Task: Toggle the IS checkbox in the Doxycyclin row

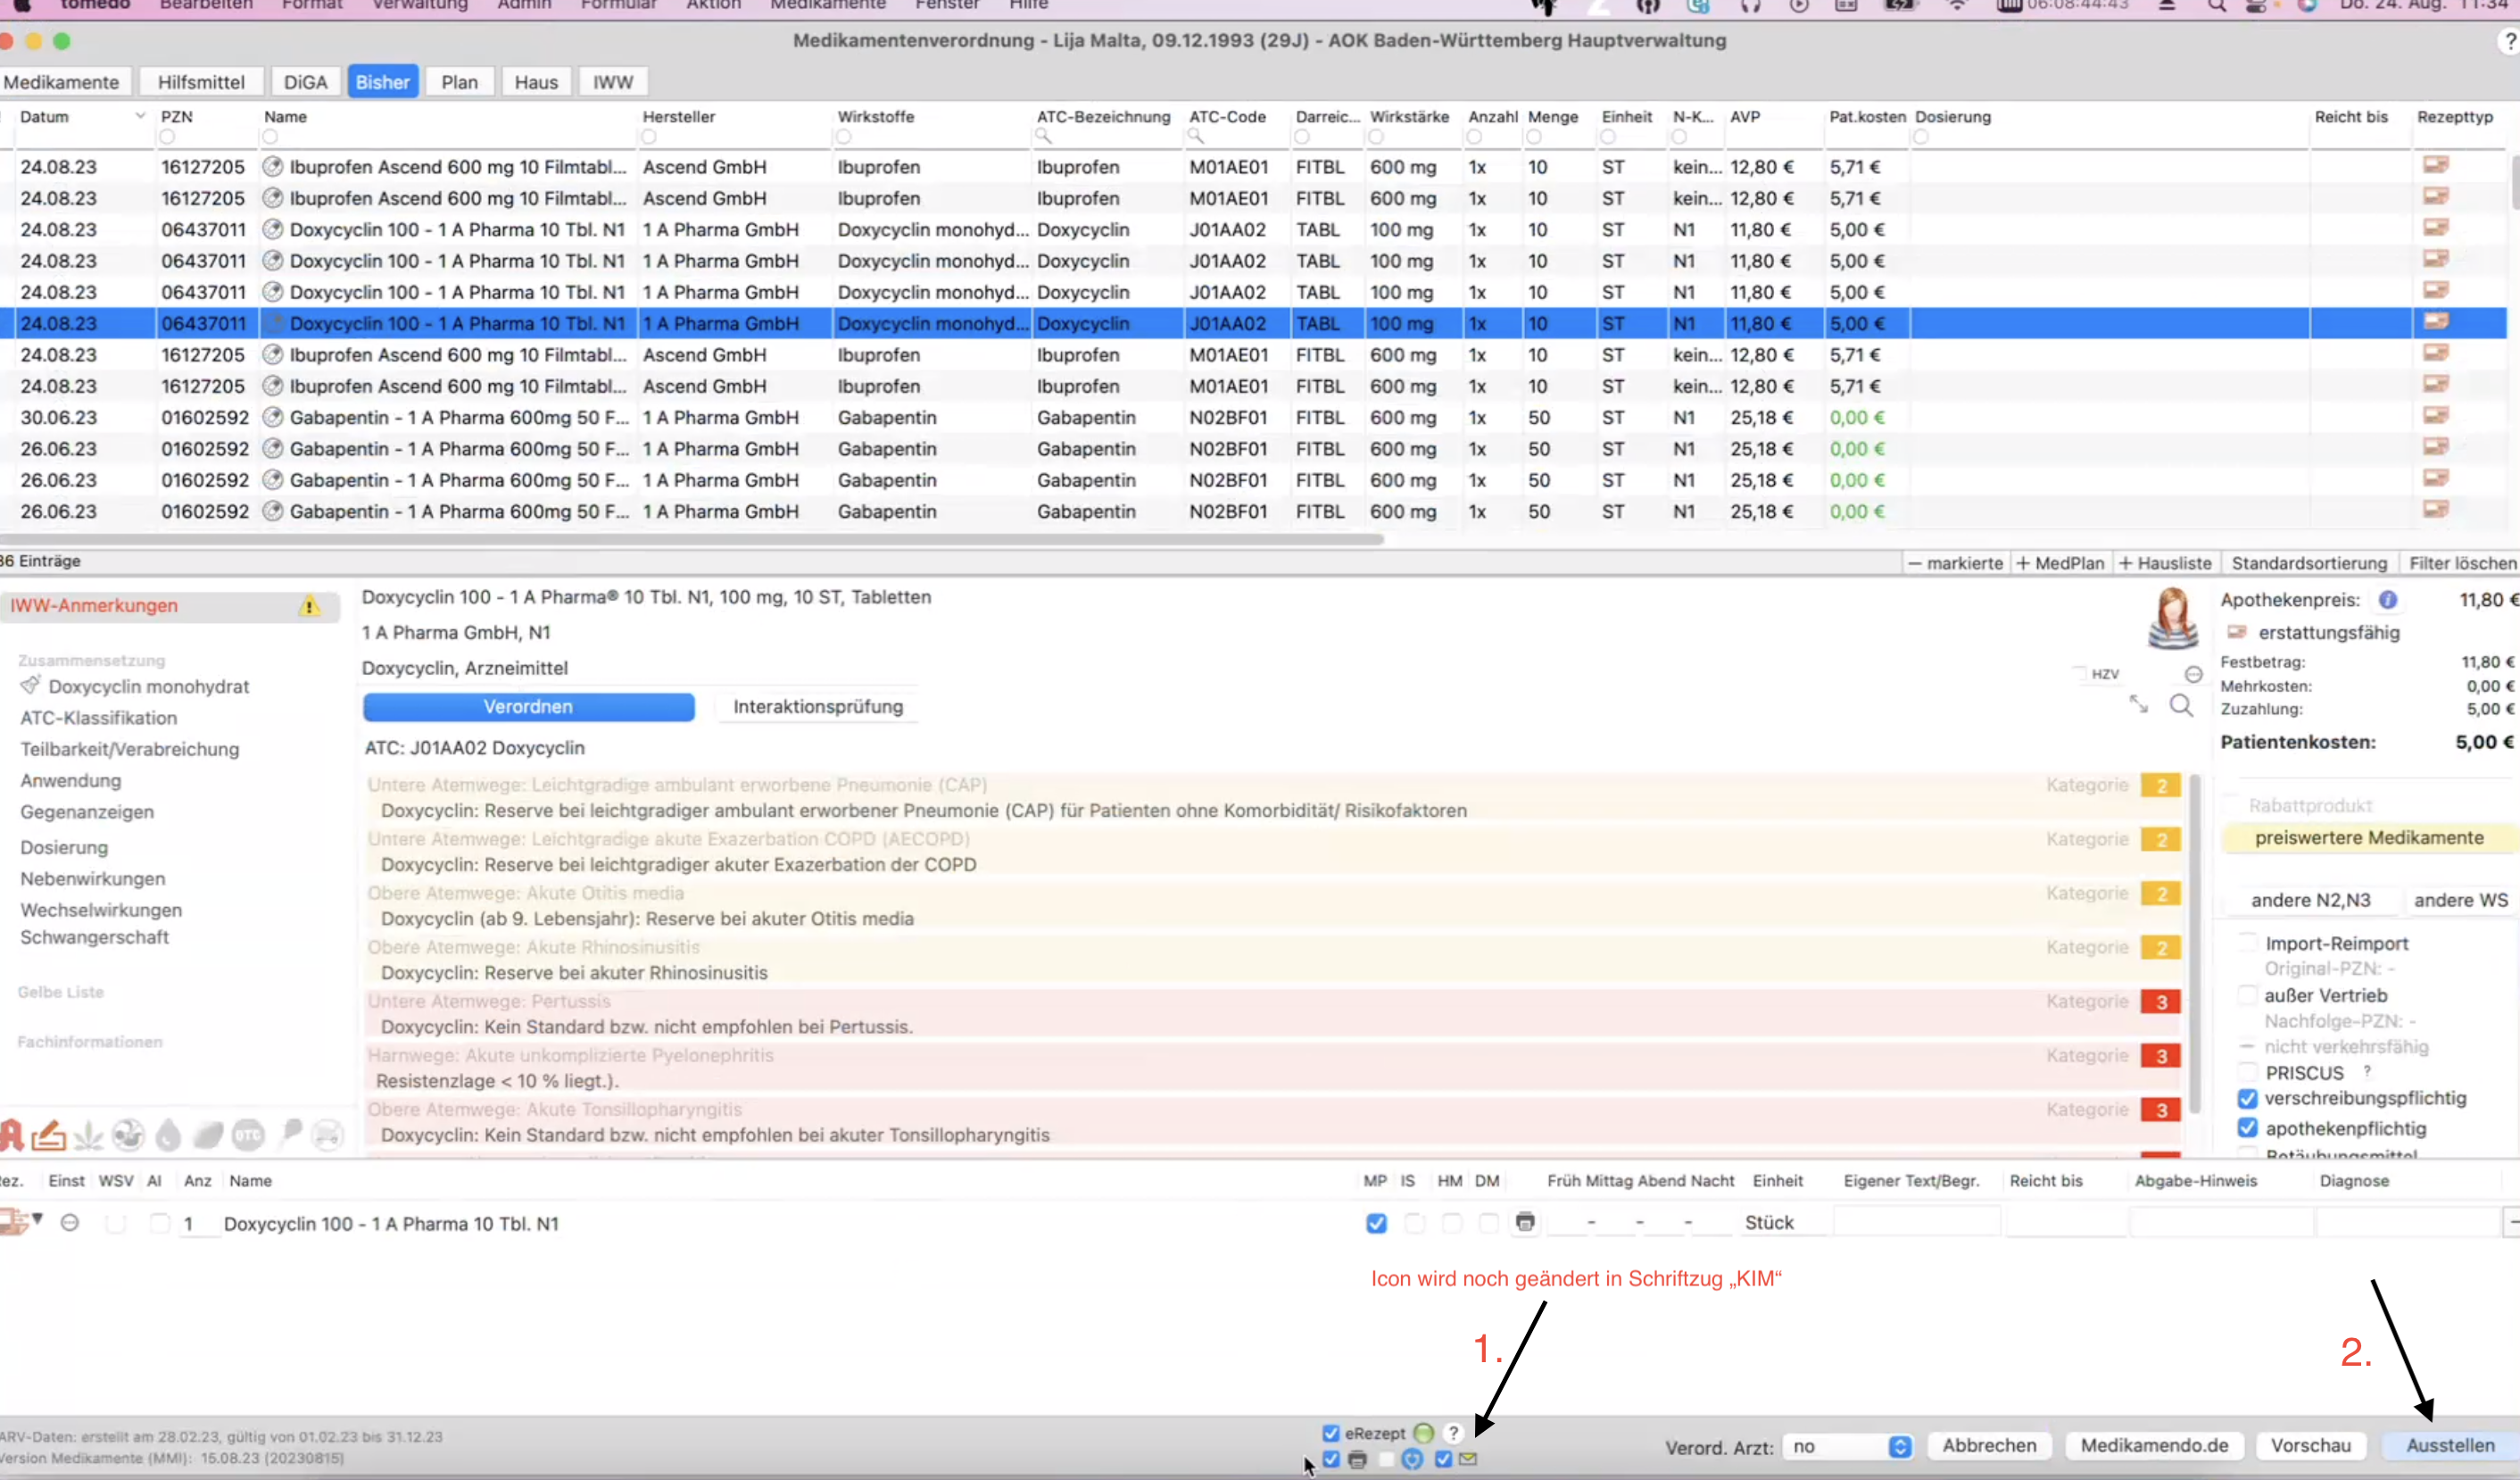Action: 1414,1223
